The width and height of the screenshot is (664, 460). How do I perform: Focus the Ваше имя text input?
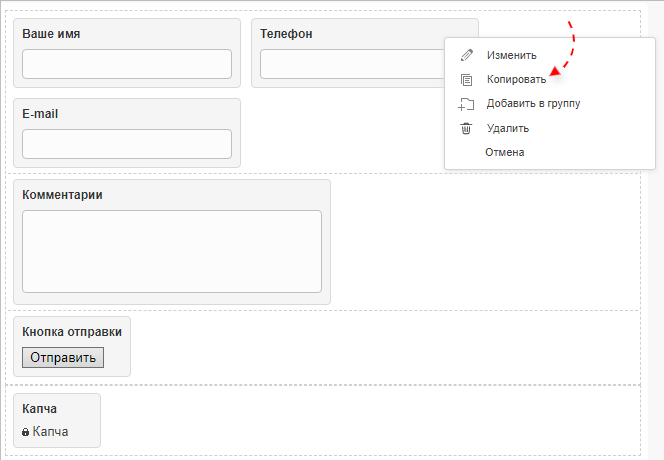pyautogui.click(x=127, y=64)
